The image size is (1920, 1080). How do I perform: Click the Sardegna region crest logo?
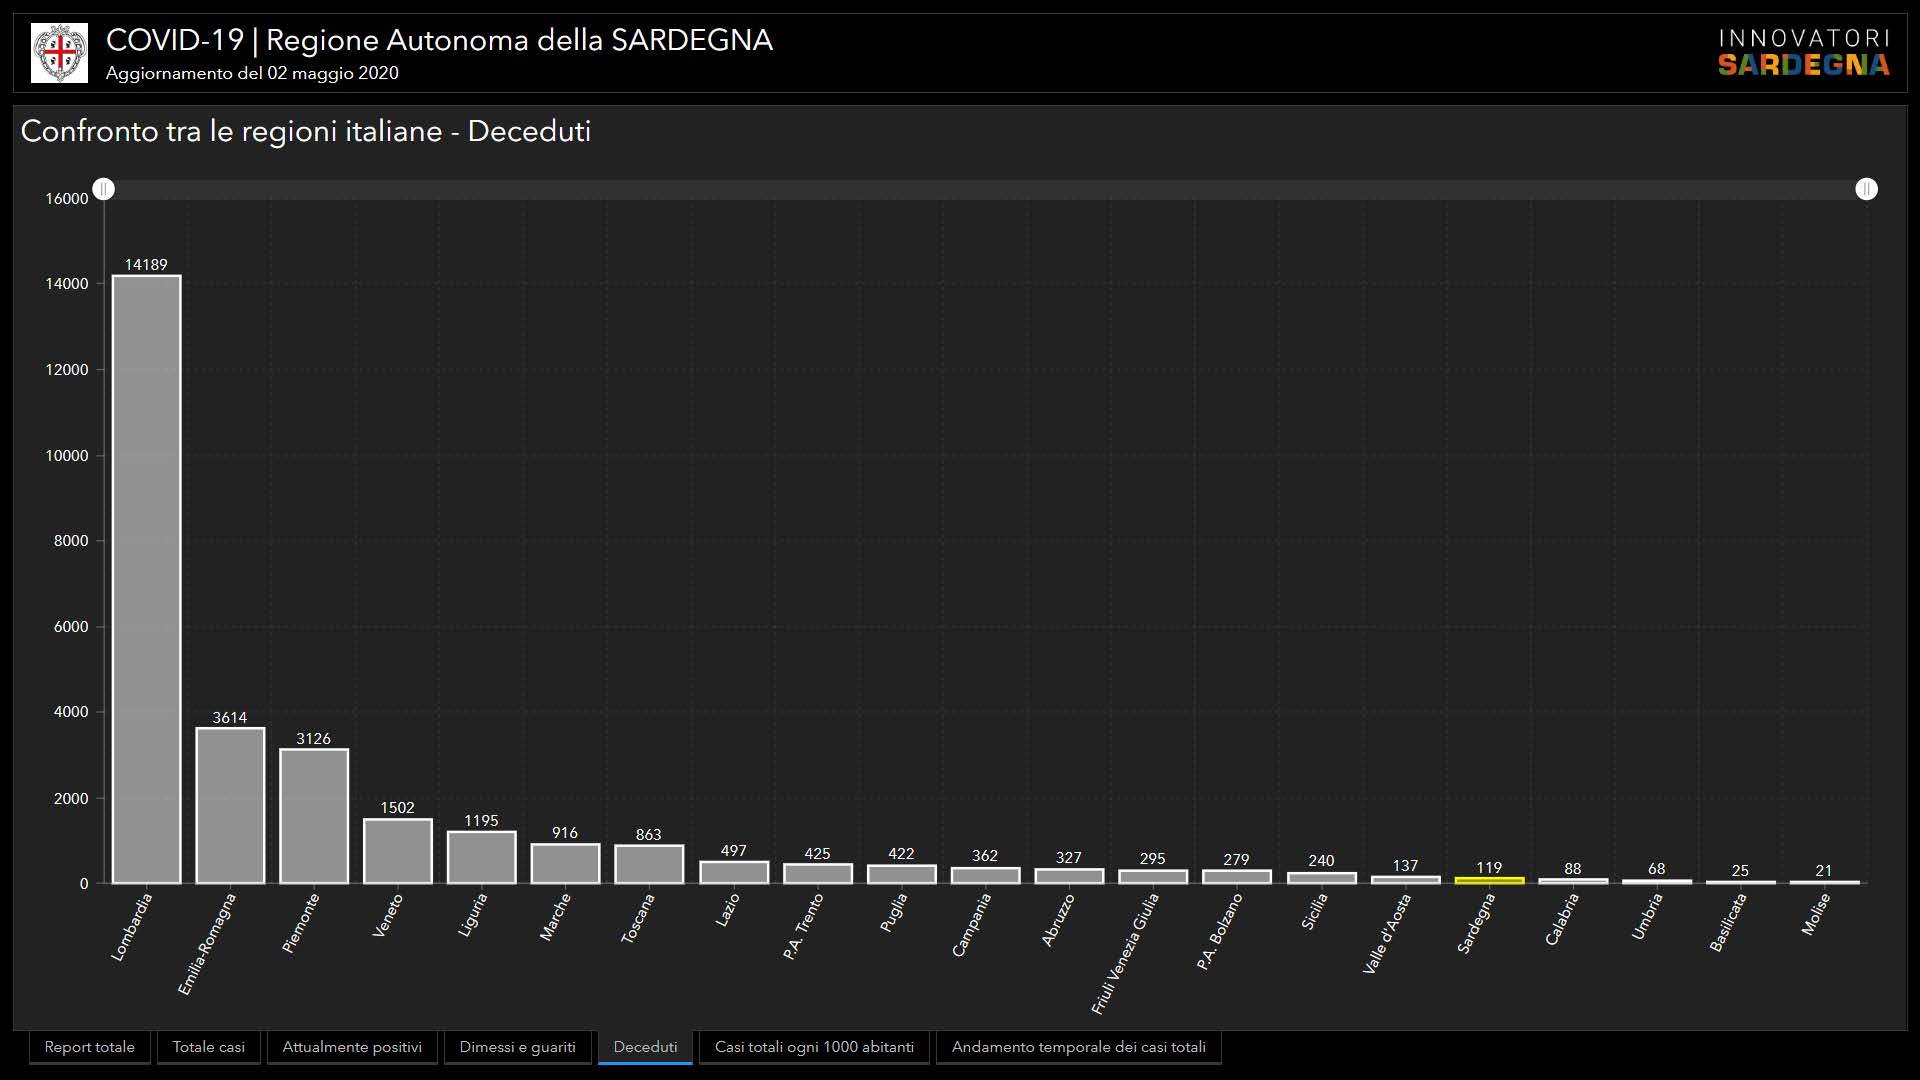(59, 53)
